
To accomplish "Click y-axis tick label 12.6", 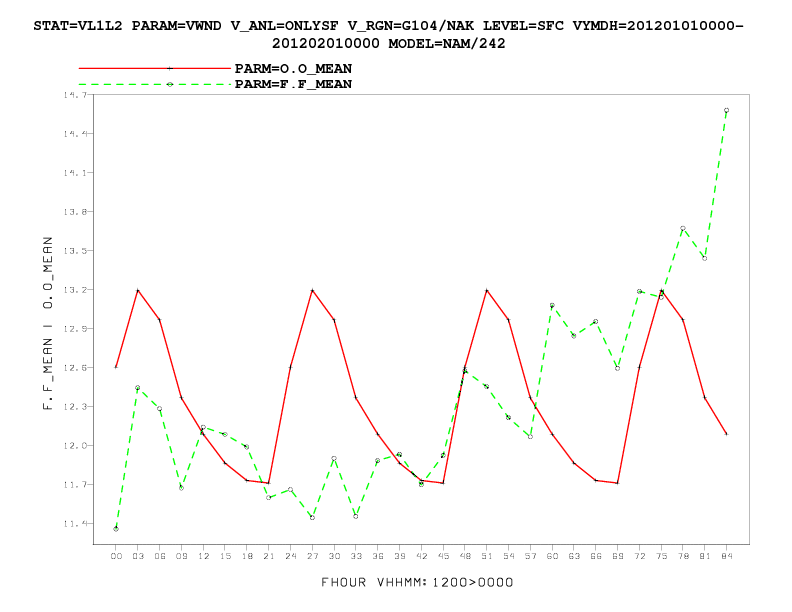I will coord(75,368).
